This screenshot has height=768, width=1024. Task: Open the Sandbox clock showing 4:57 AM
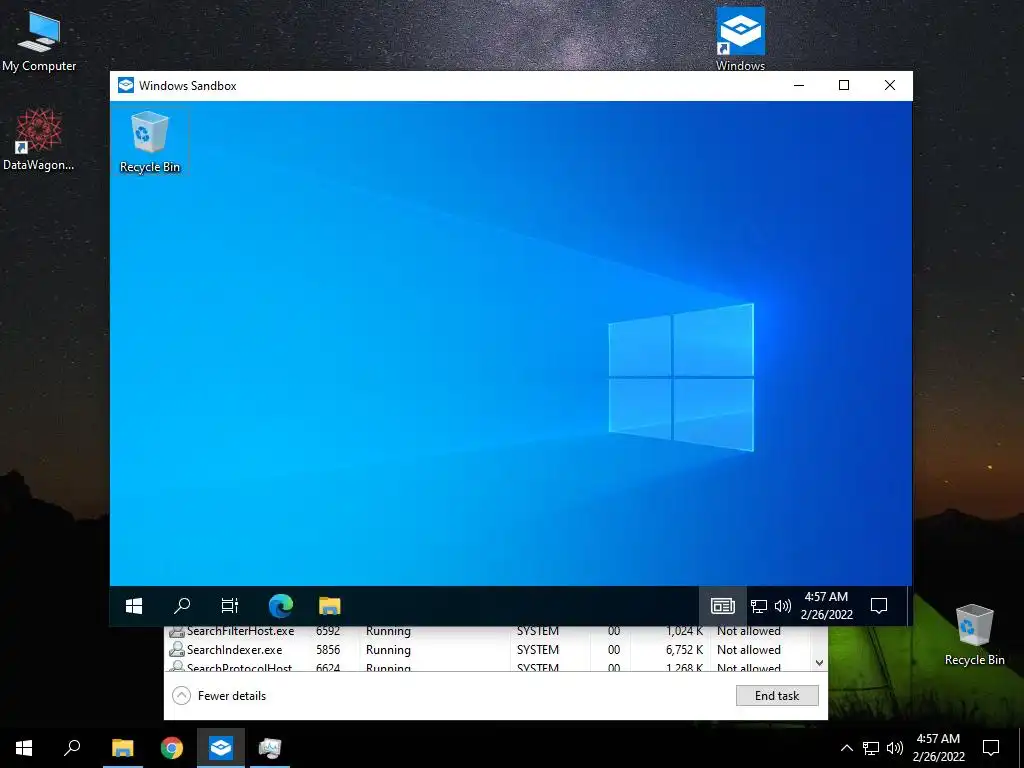(827, 605)
